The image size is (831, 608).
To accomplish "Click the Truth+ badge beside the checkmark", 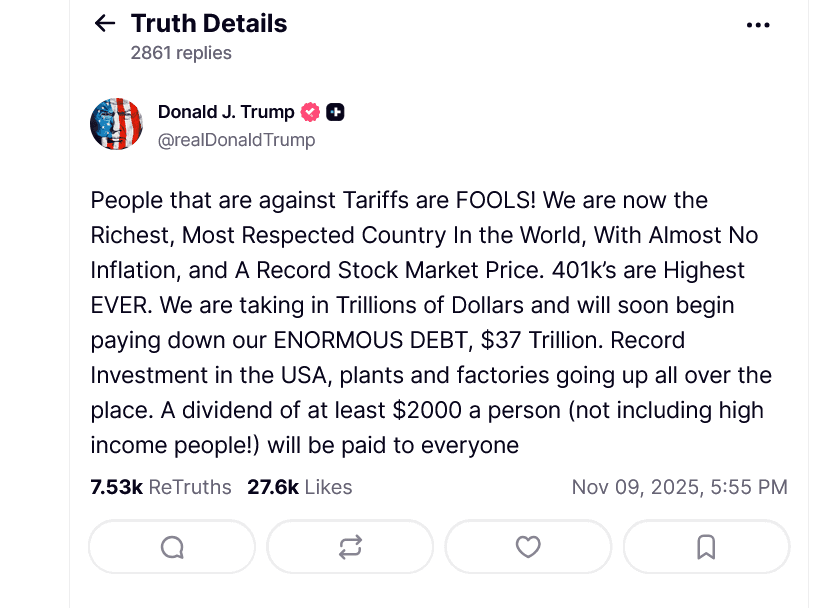I will [x=337, y=112].
